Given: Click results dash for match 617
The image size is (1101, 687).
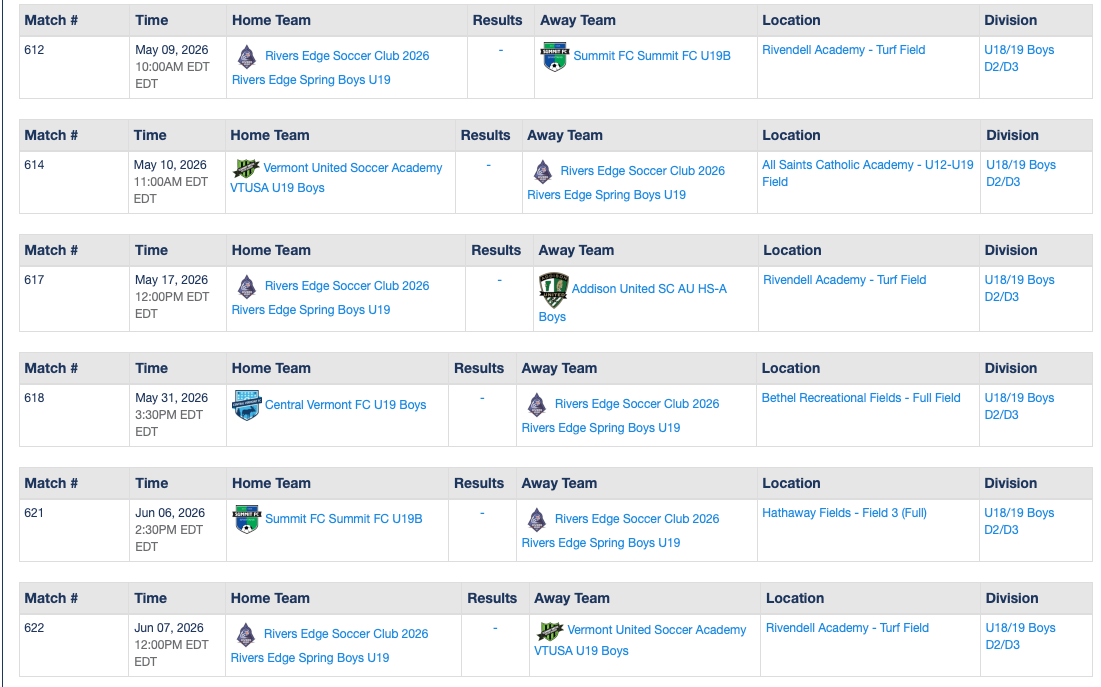Looking at the screenshot, I should pos(499,280).
